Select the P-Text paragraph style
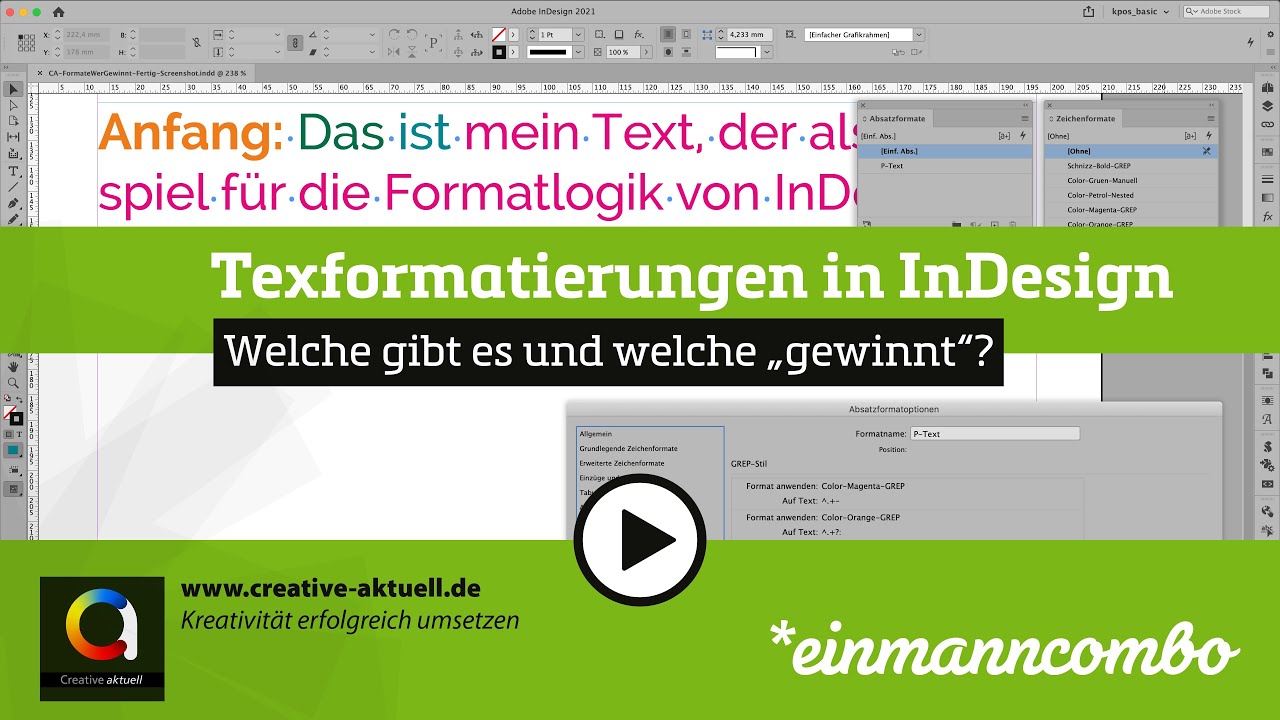Viewport: 1280px width, 720px height. click(x=945, y=166)
